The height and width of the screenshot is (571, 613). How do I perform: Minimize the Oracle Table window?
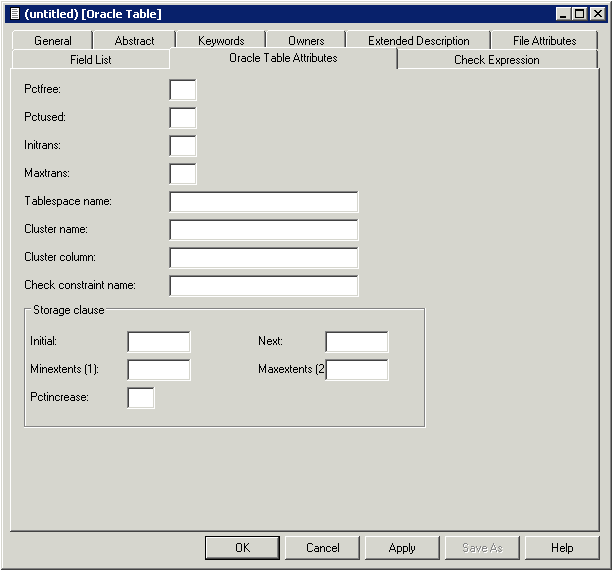(563, 14)
